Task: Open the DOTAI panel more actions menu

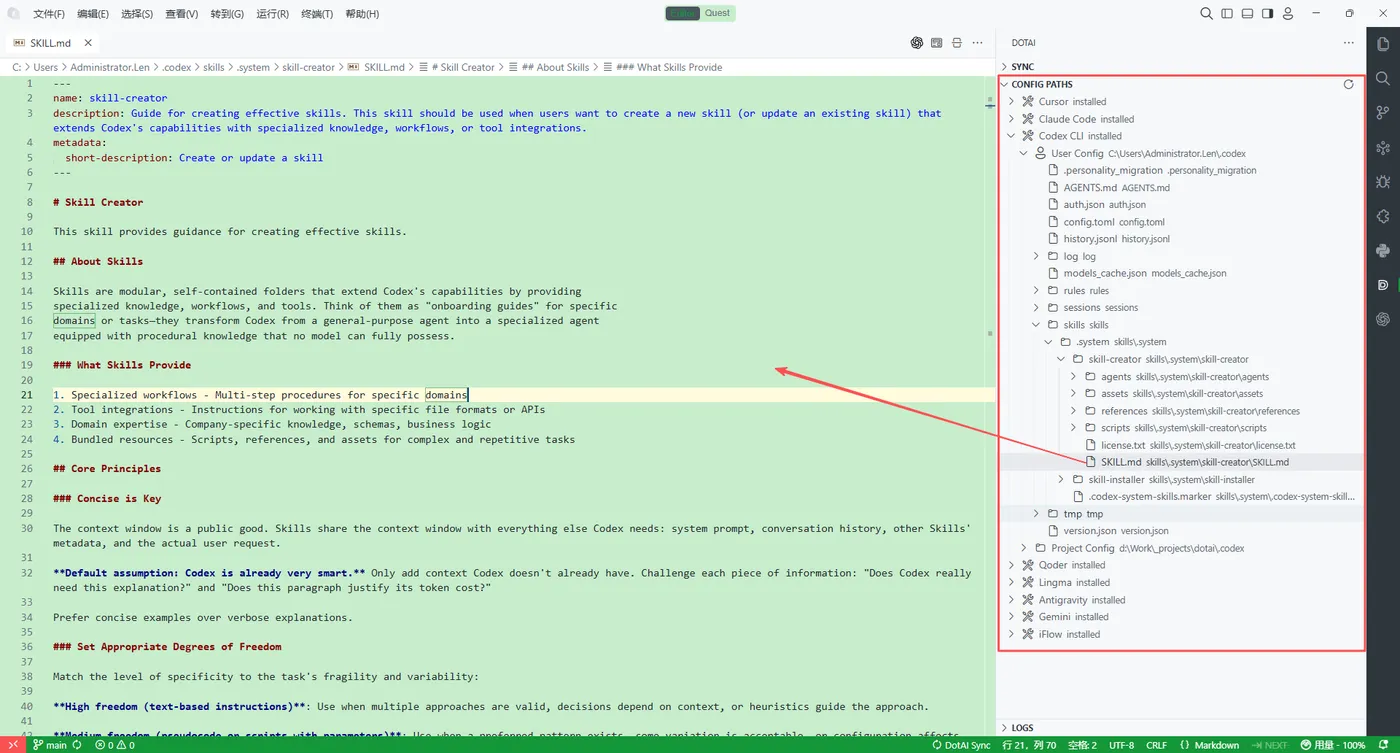Action: click(1348, 43)
